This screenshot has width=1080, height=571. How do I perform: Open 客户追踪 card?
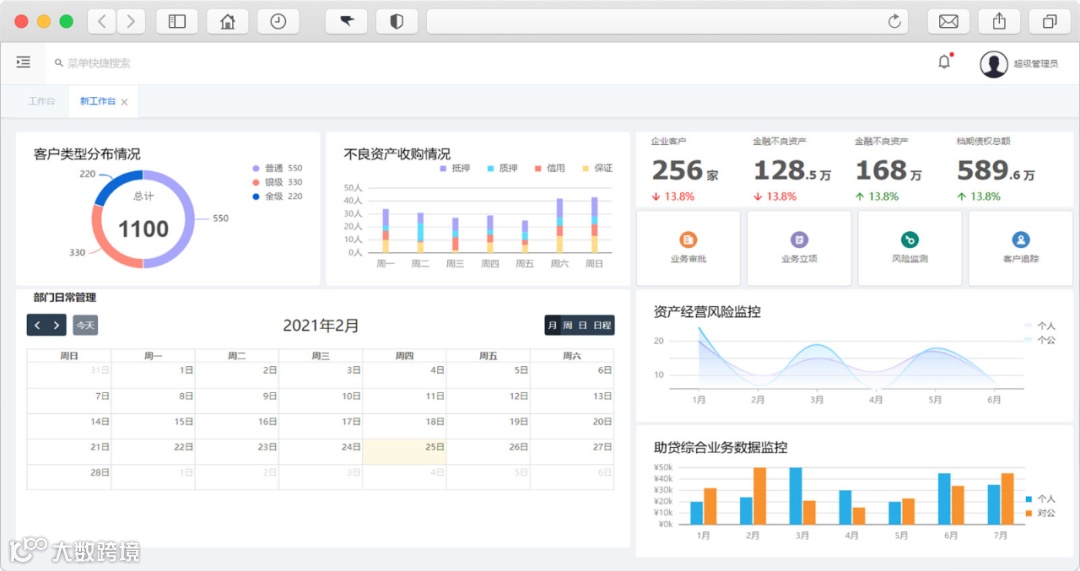1020,248
